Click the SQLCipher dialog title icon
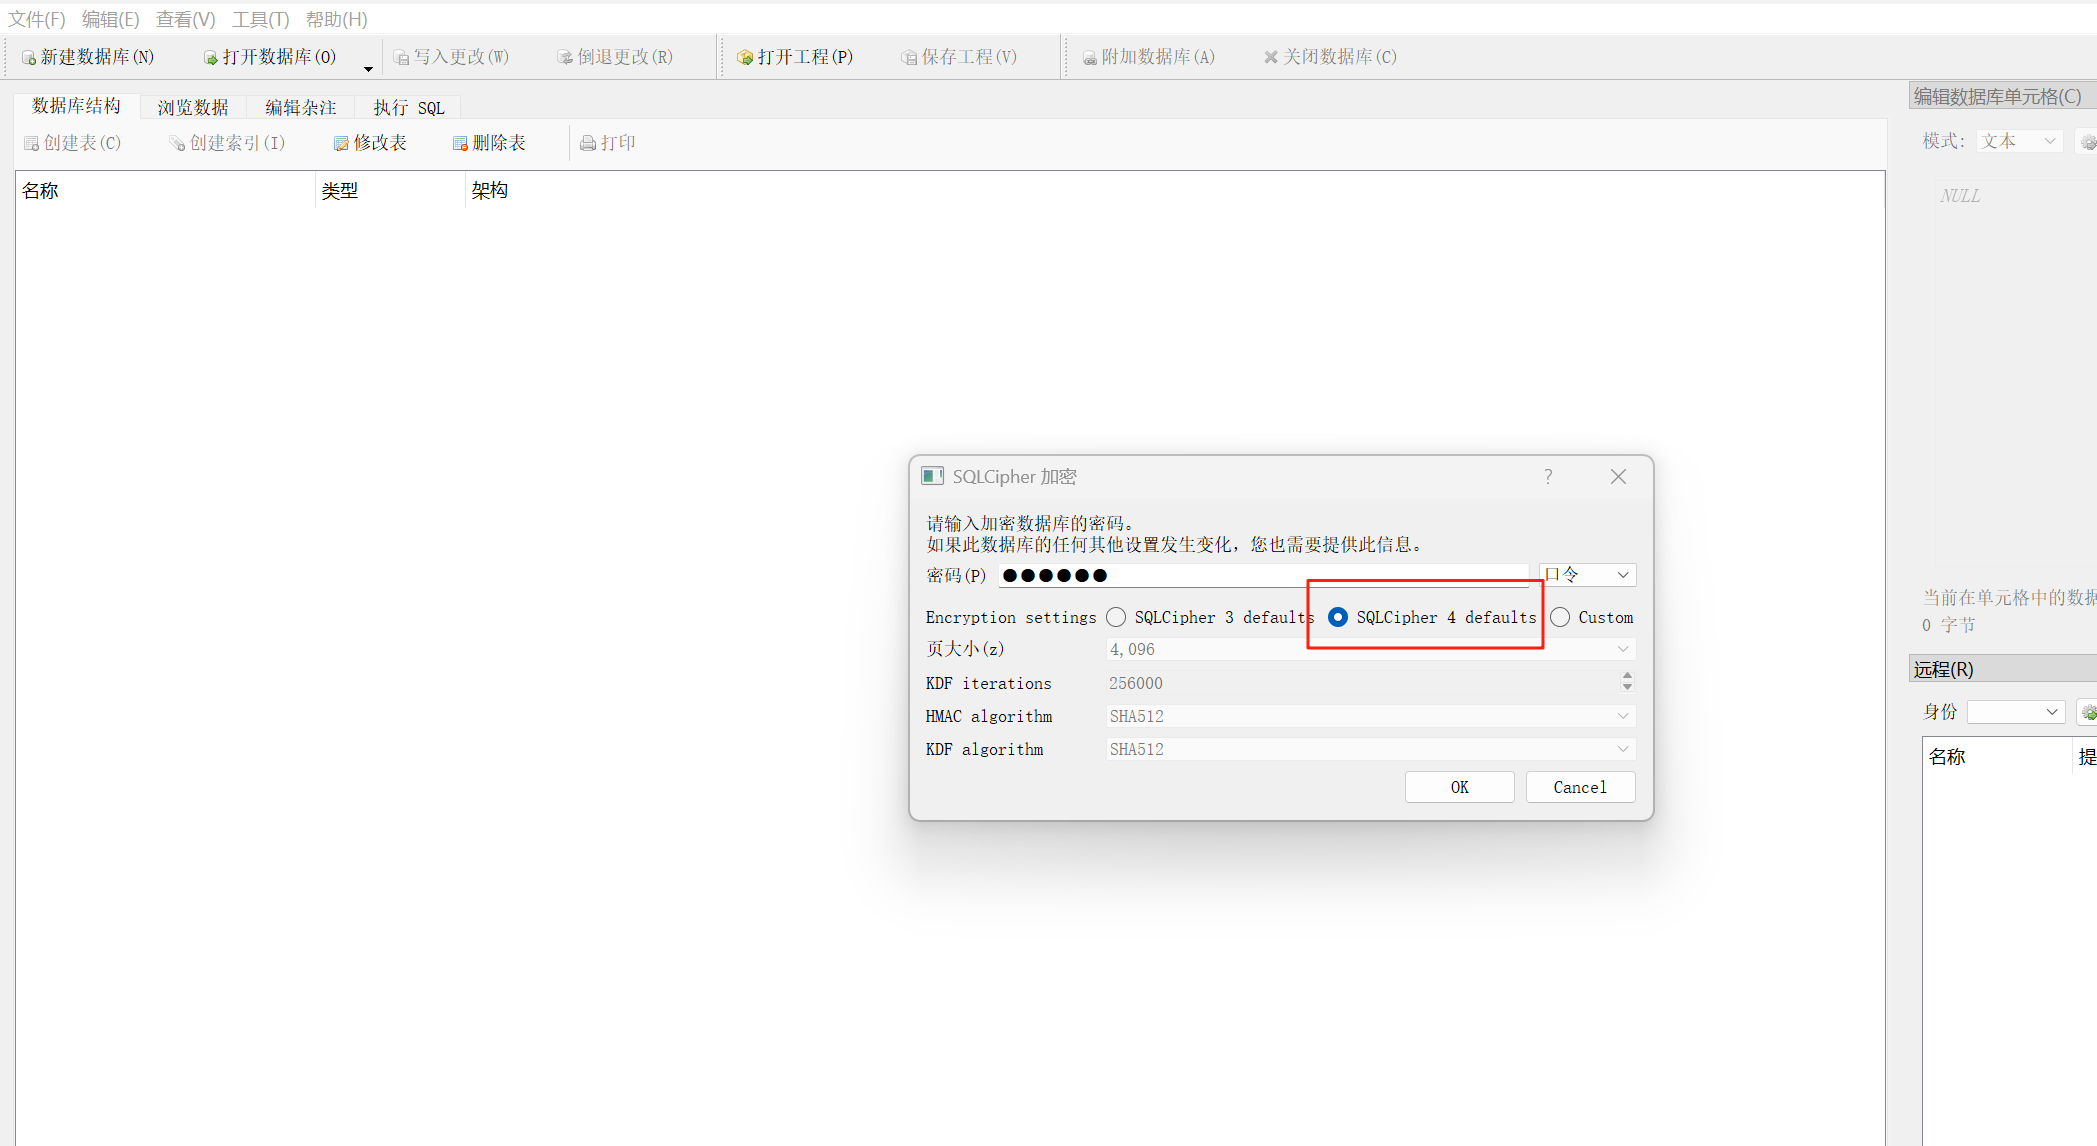Image resolution: width=2097 pixels, height=1146 pixels. 932,476
